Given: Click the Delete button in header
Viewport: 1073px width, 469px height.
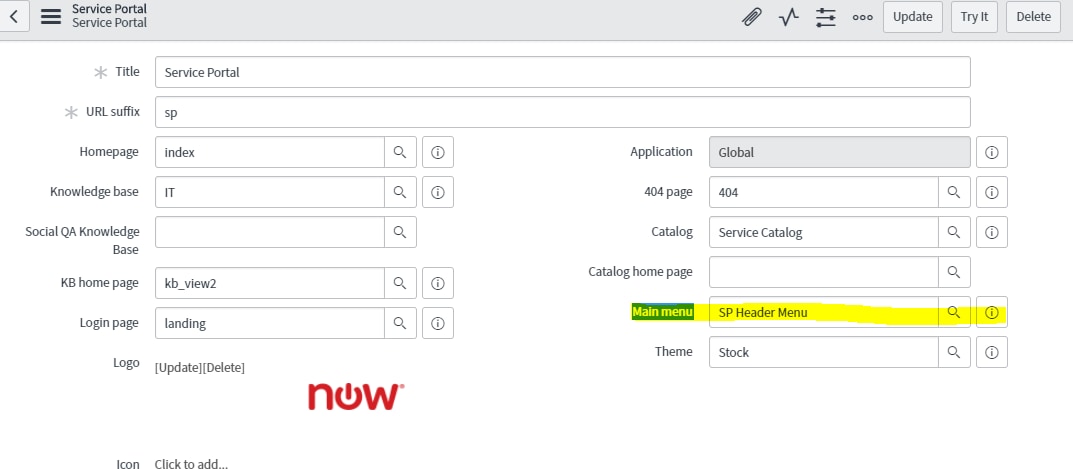Looking at the screenshot, I should (1033, 17).
